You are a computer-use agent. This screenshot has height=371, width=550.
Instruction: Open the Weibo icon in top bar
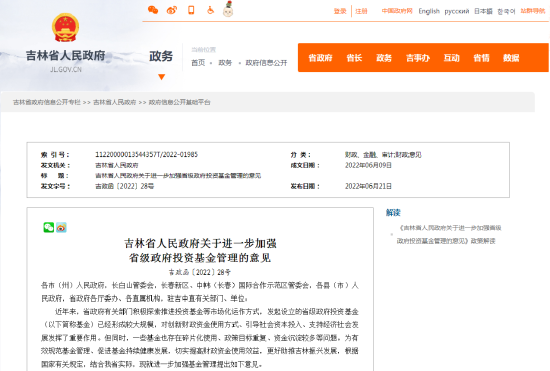click(x=172, y=10)
